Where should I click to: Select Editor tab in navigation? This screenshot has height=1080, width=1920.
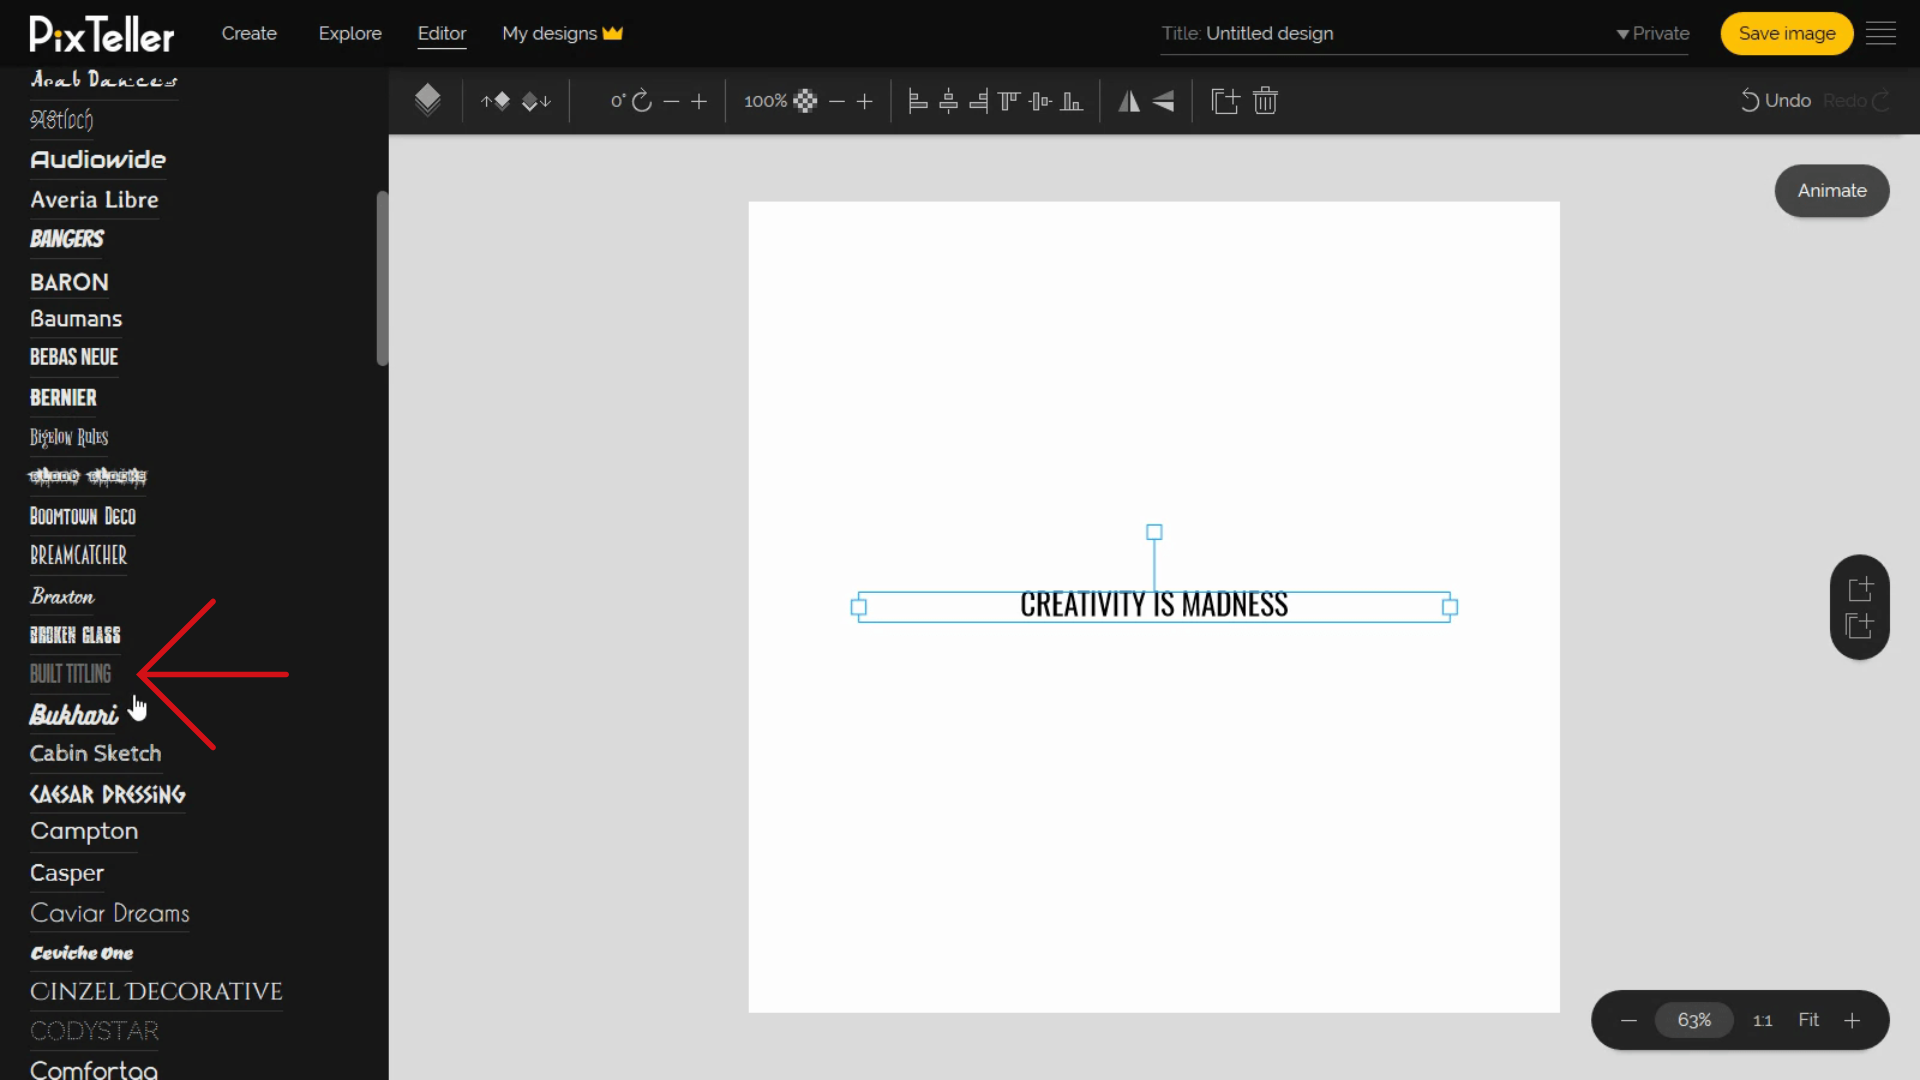[x=442, y=33]
